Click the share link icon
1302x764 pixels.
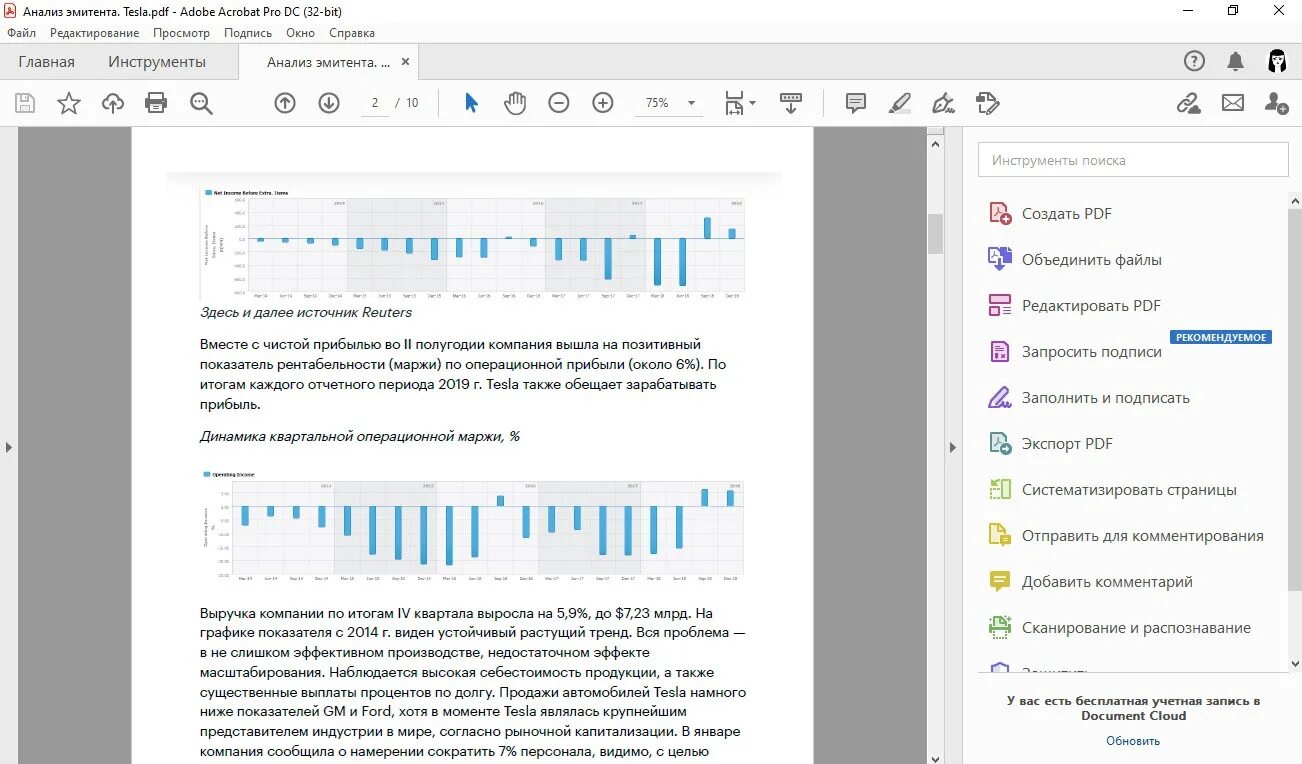click(x=1188, y=103)
